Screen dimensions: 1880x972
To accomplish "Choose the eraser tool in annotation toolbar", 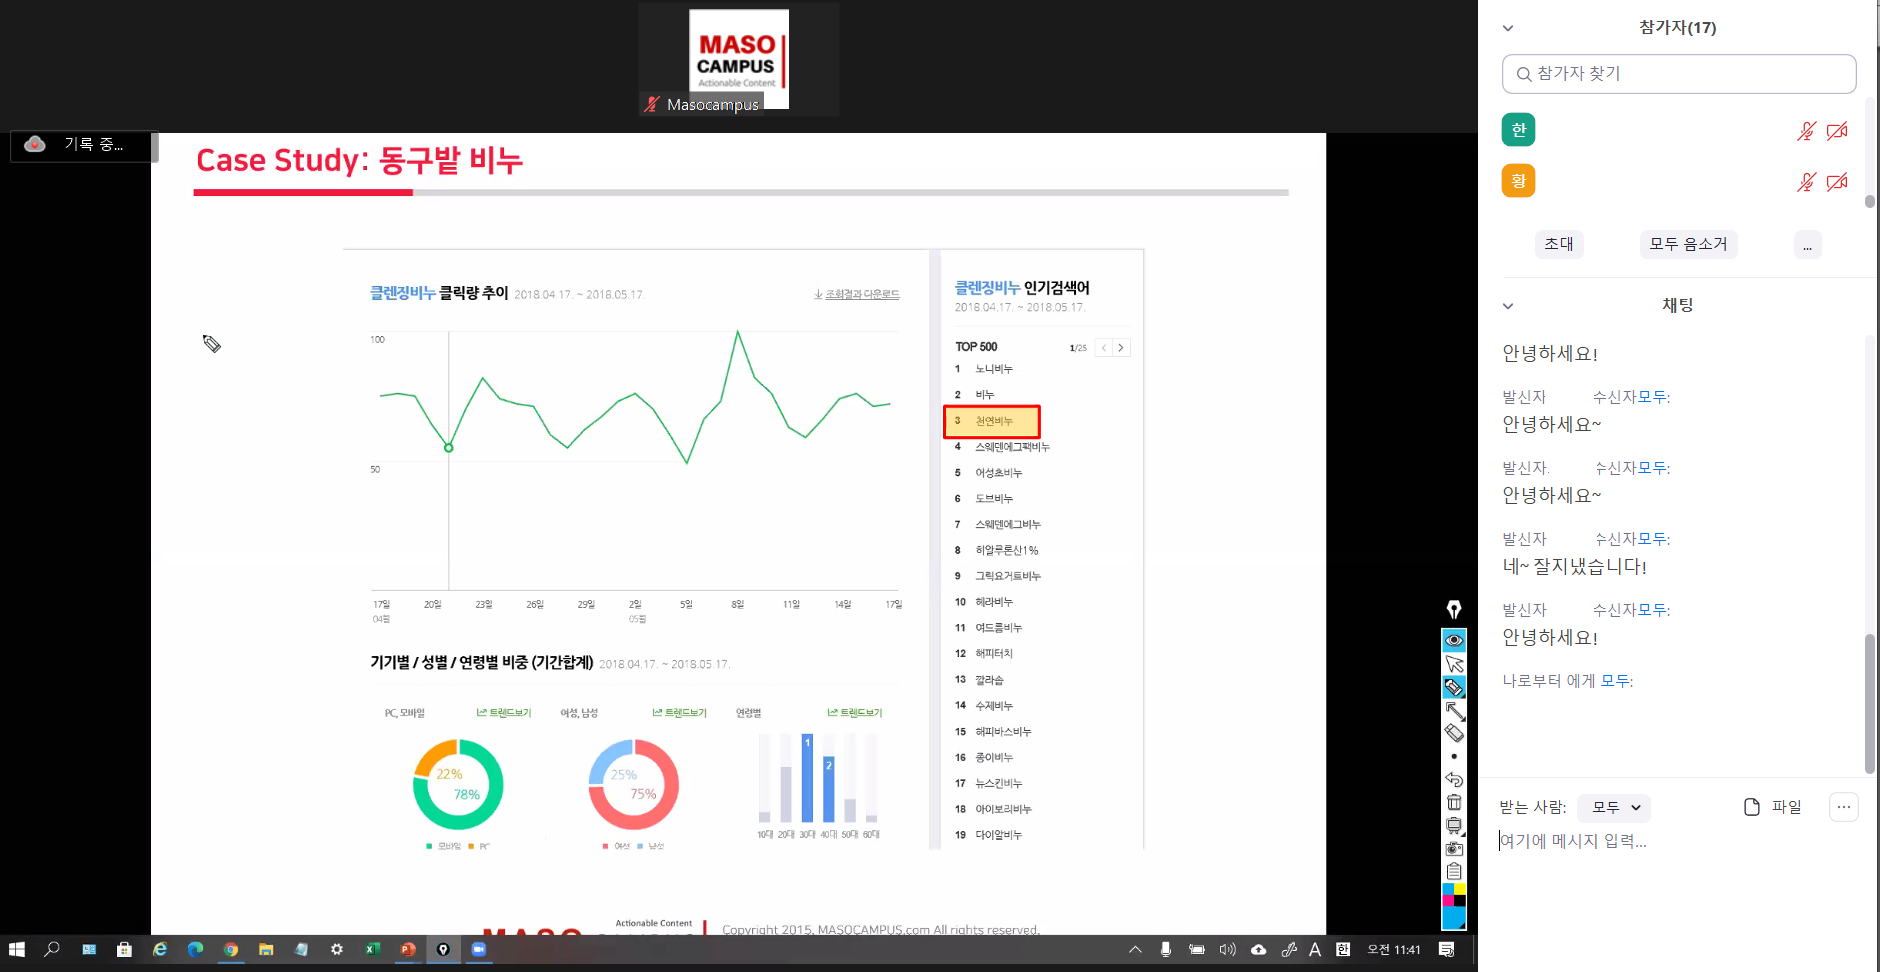I will coord(1454,733).
